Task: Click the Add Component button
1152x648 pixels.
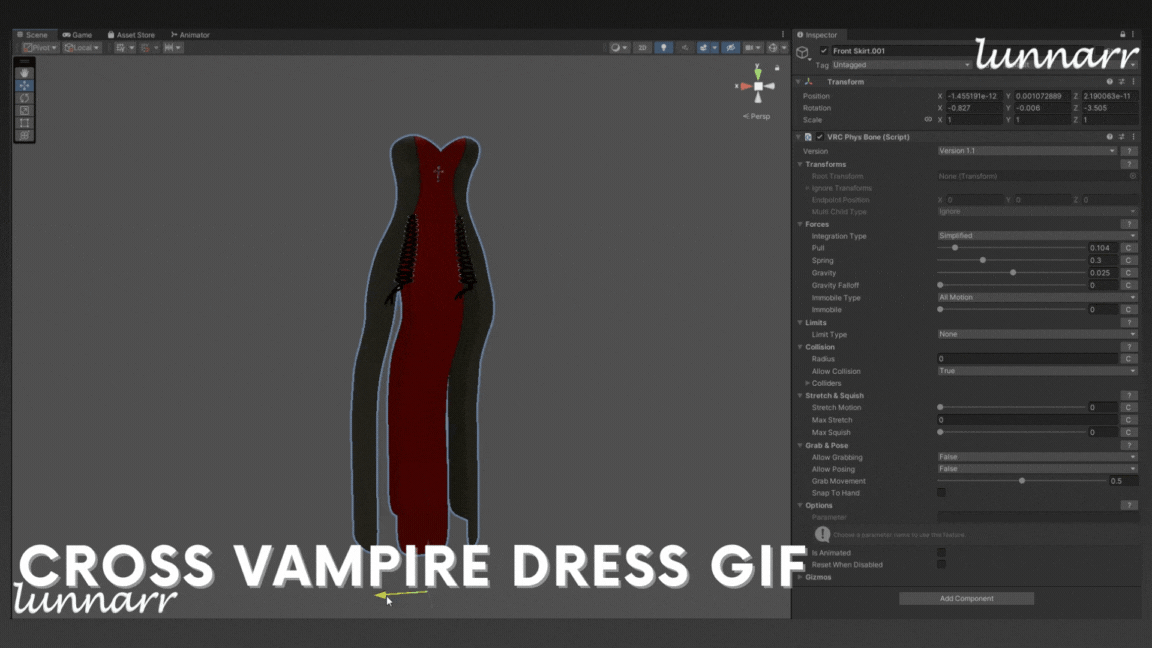Action: pos(966,598)
